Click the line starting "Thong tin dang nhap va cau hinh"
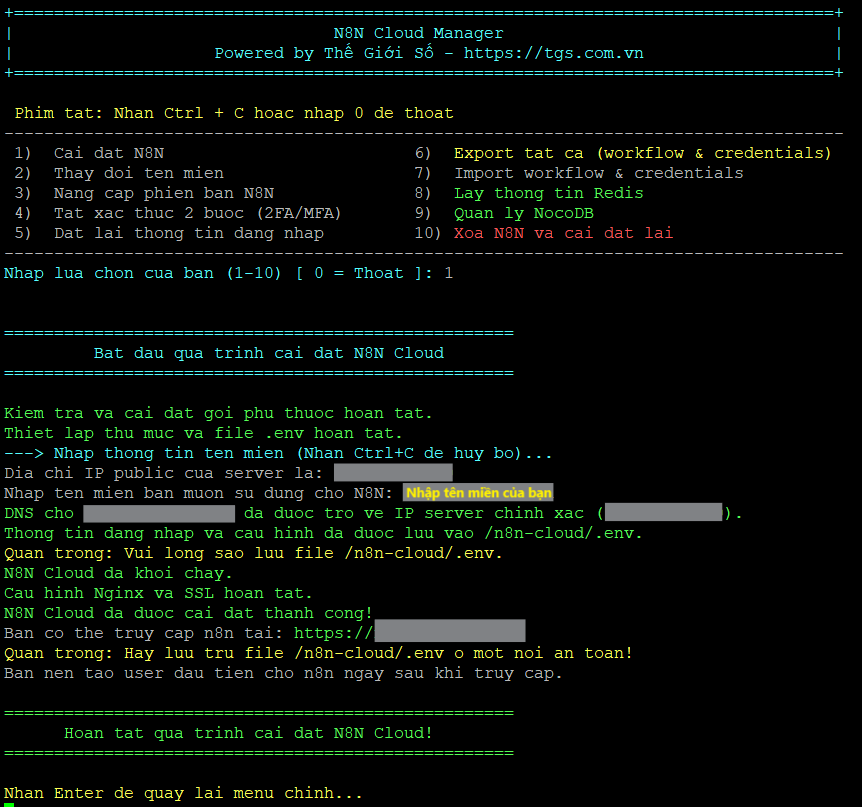The width and height of the screenshot is (862, 807). (x=323, y=533)
